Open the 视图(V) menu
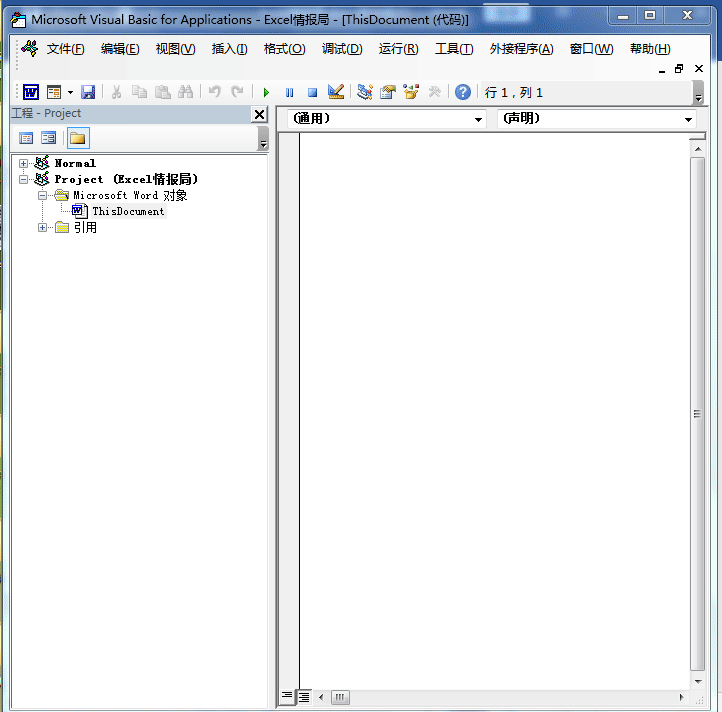The height and width of the screenshot is (712, 722). pos(175,49)
